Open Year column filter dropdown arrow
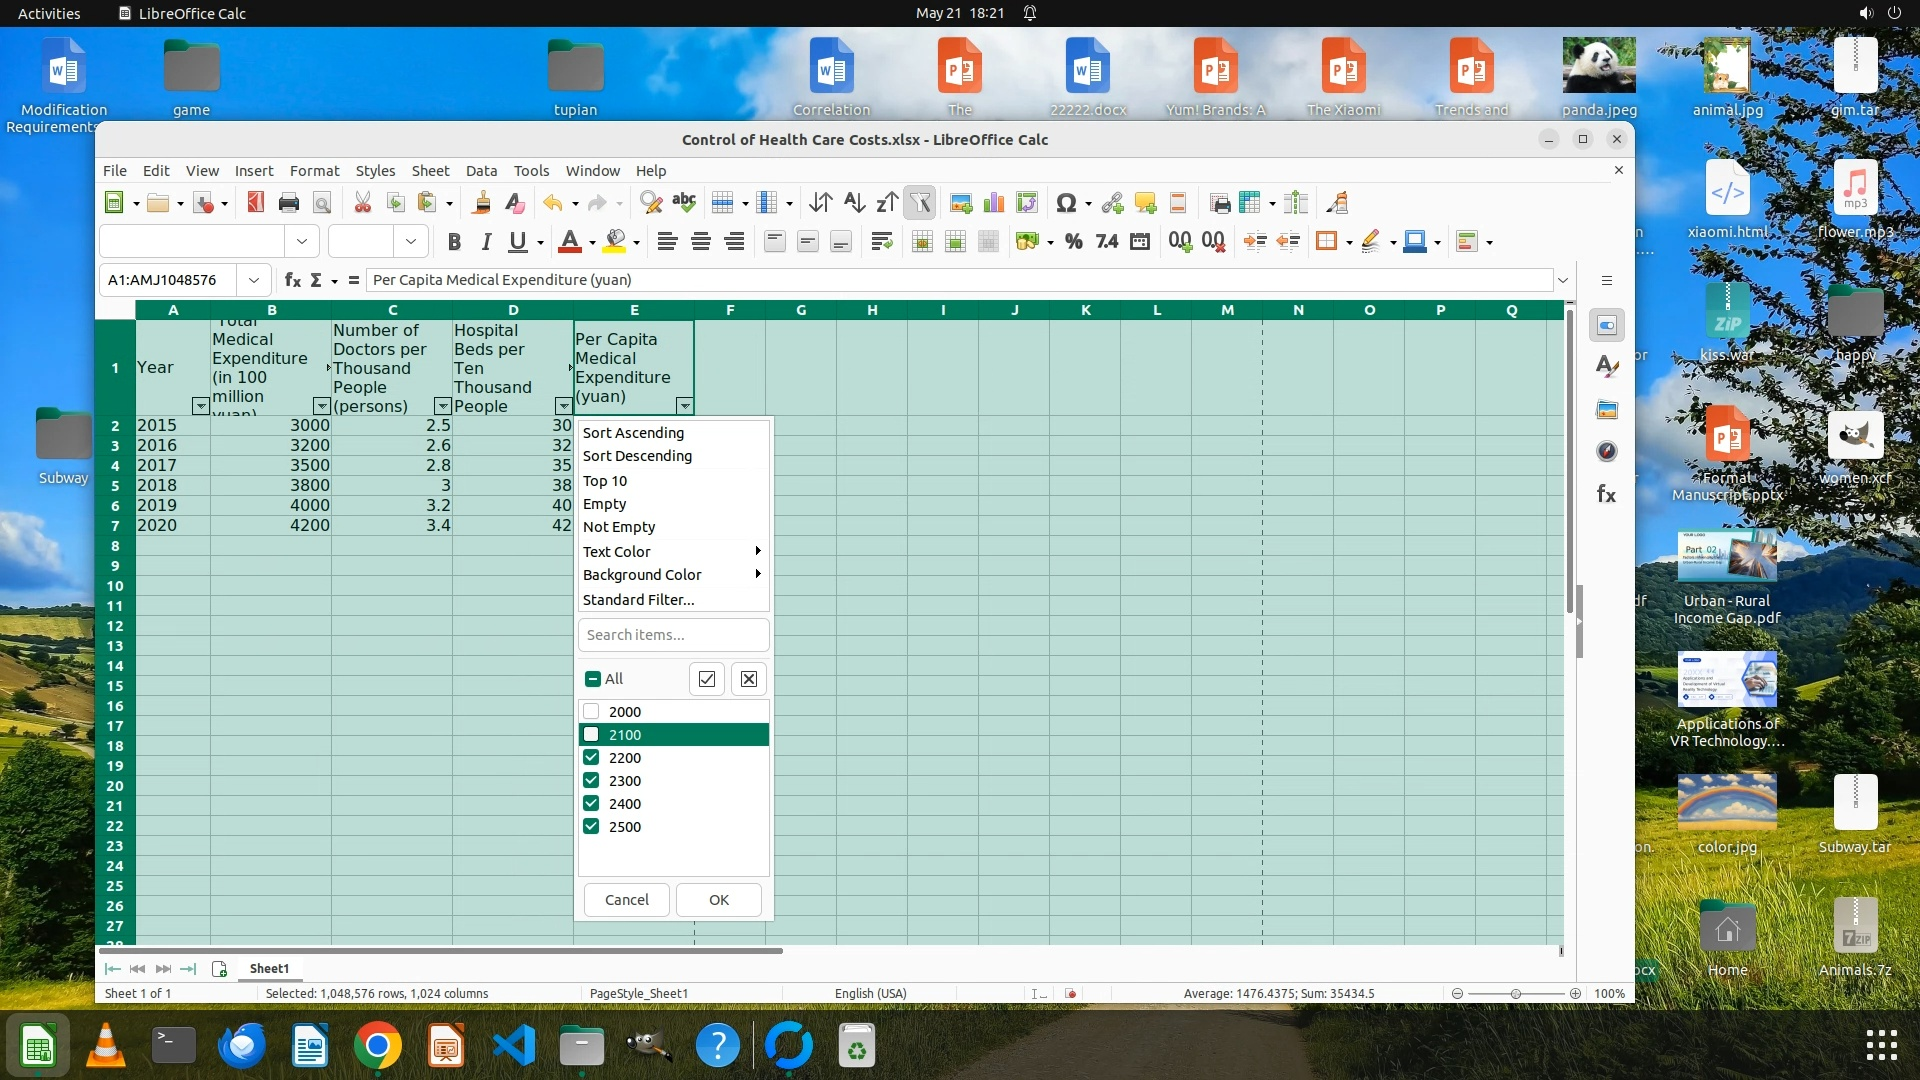The height and width of the screenshot is (1080, 1920). pyautogui.click(x=200, y=406)
